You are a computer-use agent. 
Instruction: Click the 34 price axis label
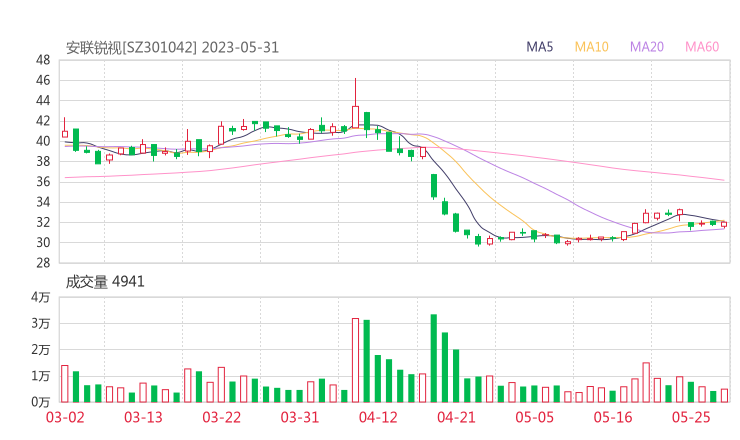click(x=43, y=202)
